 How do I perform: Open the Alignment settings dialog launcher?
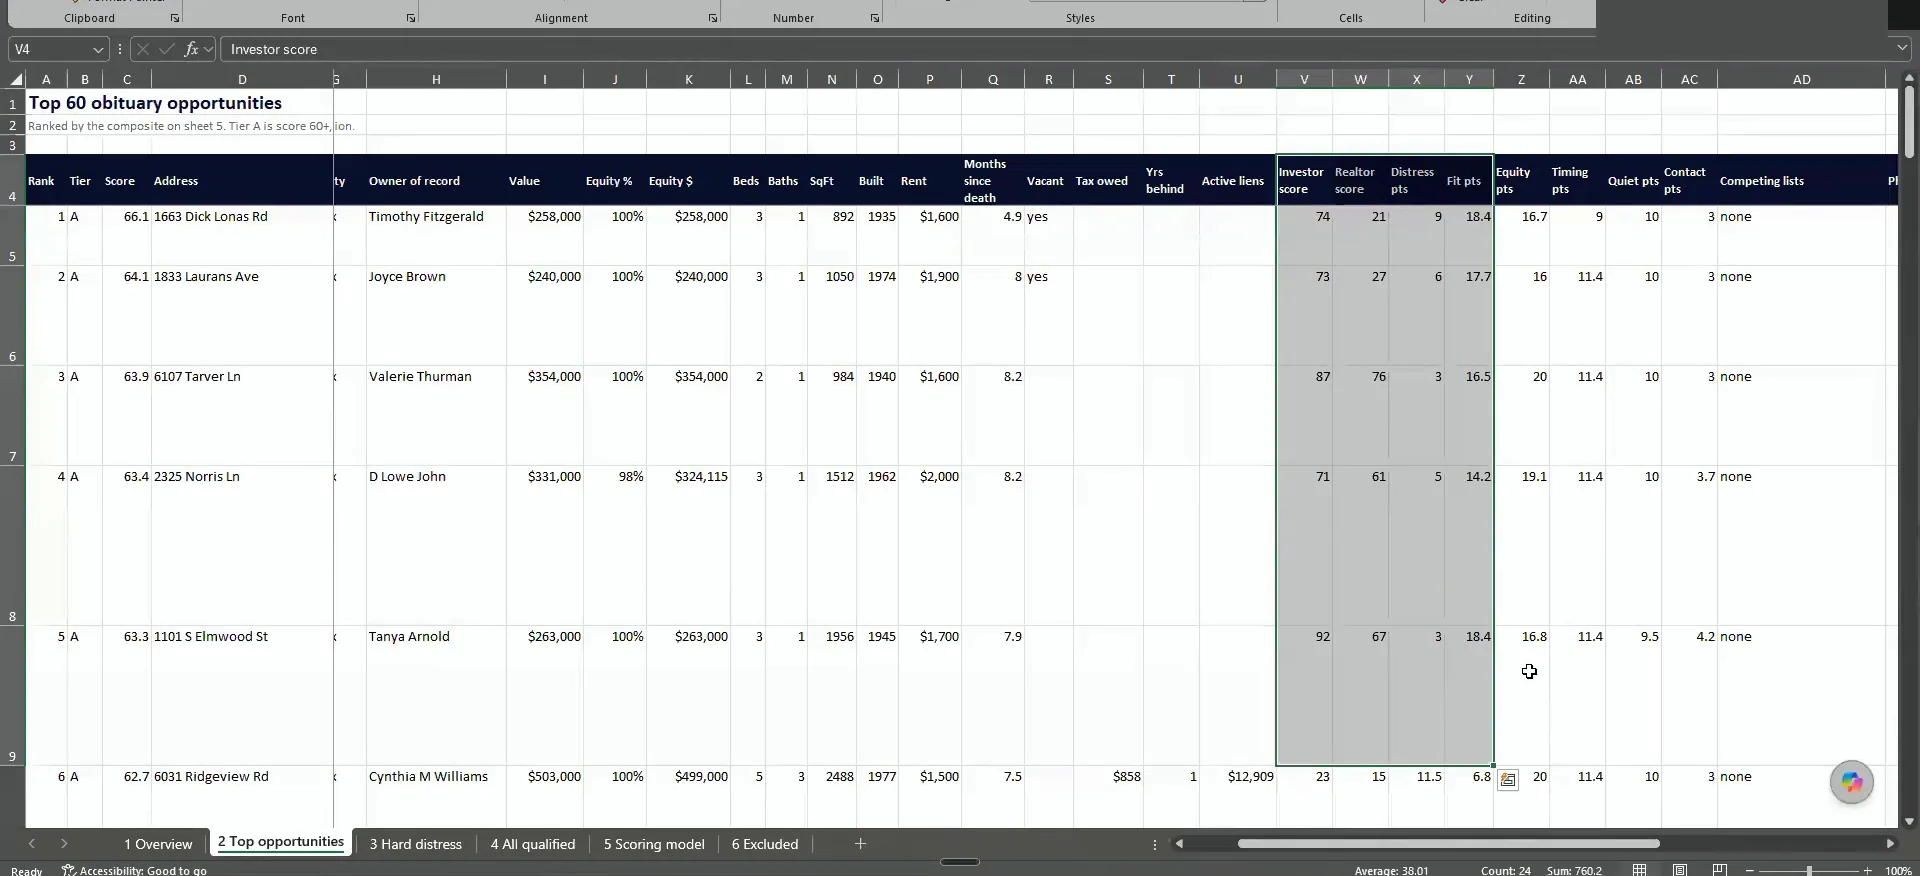tap(713, 18)
